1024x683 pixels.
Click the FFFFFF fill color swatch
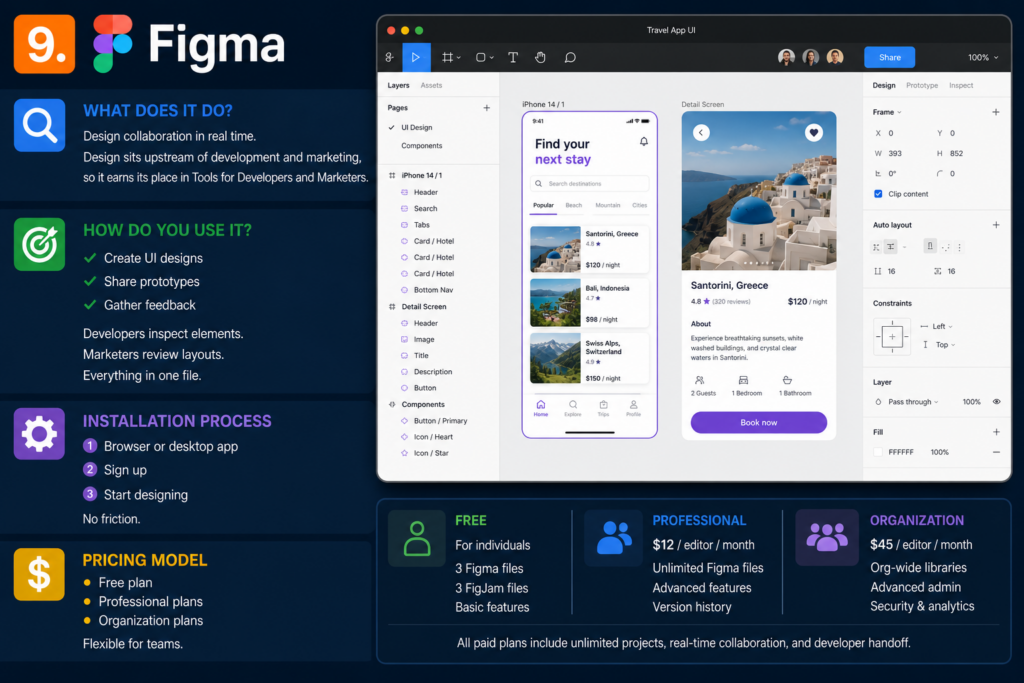click(x=878, y=453)
